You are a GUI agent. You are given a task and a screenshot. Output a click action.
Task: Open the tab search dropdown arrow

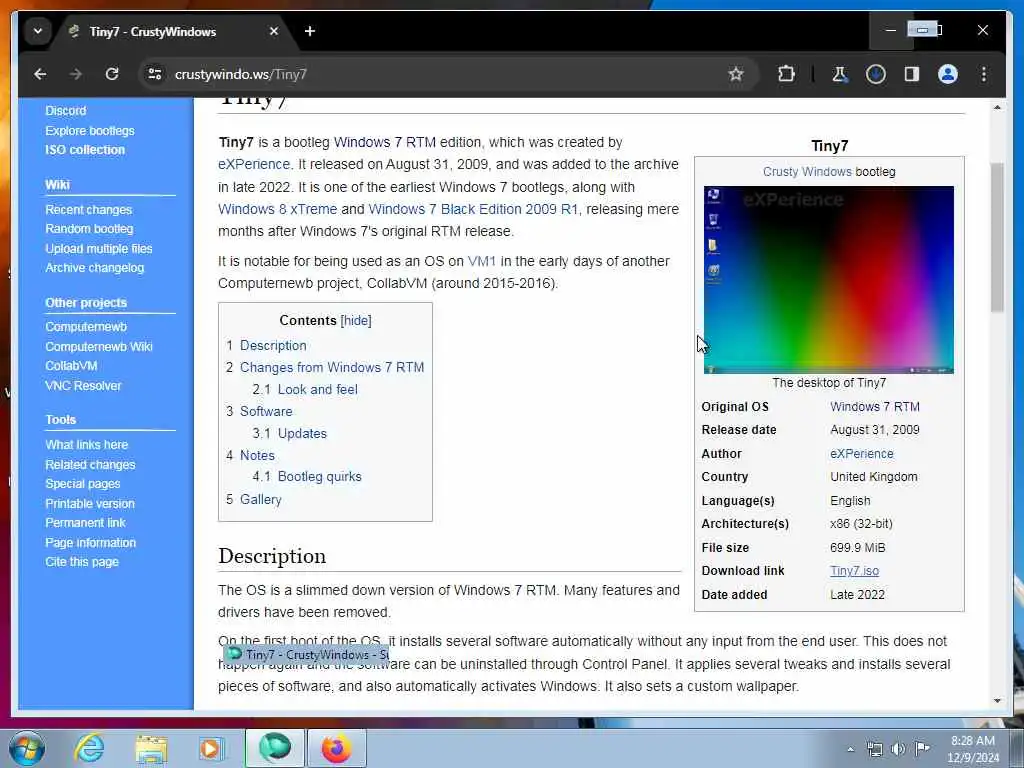pyautogui.click(x=38, y=31)
